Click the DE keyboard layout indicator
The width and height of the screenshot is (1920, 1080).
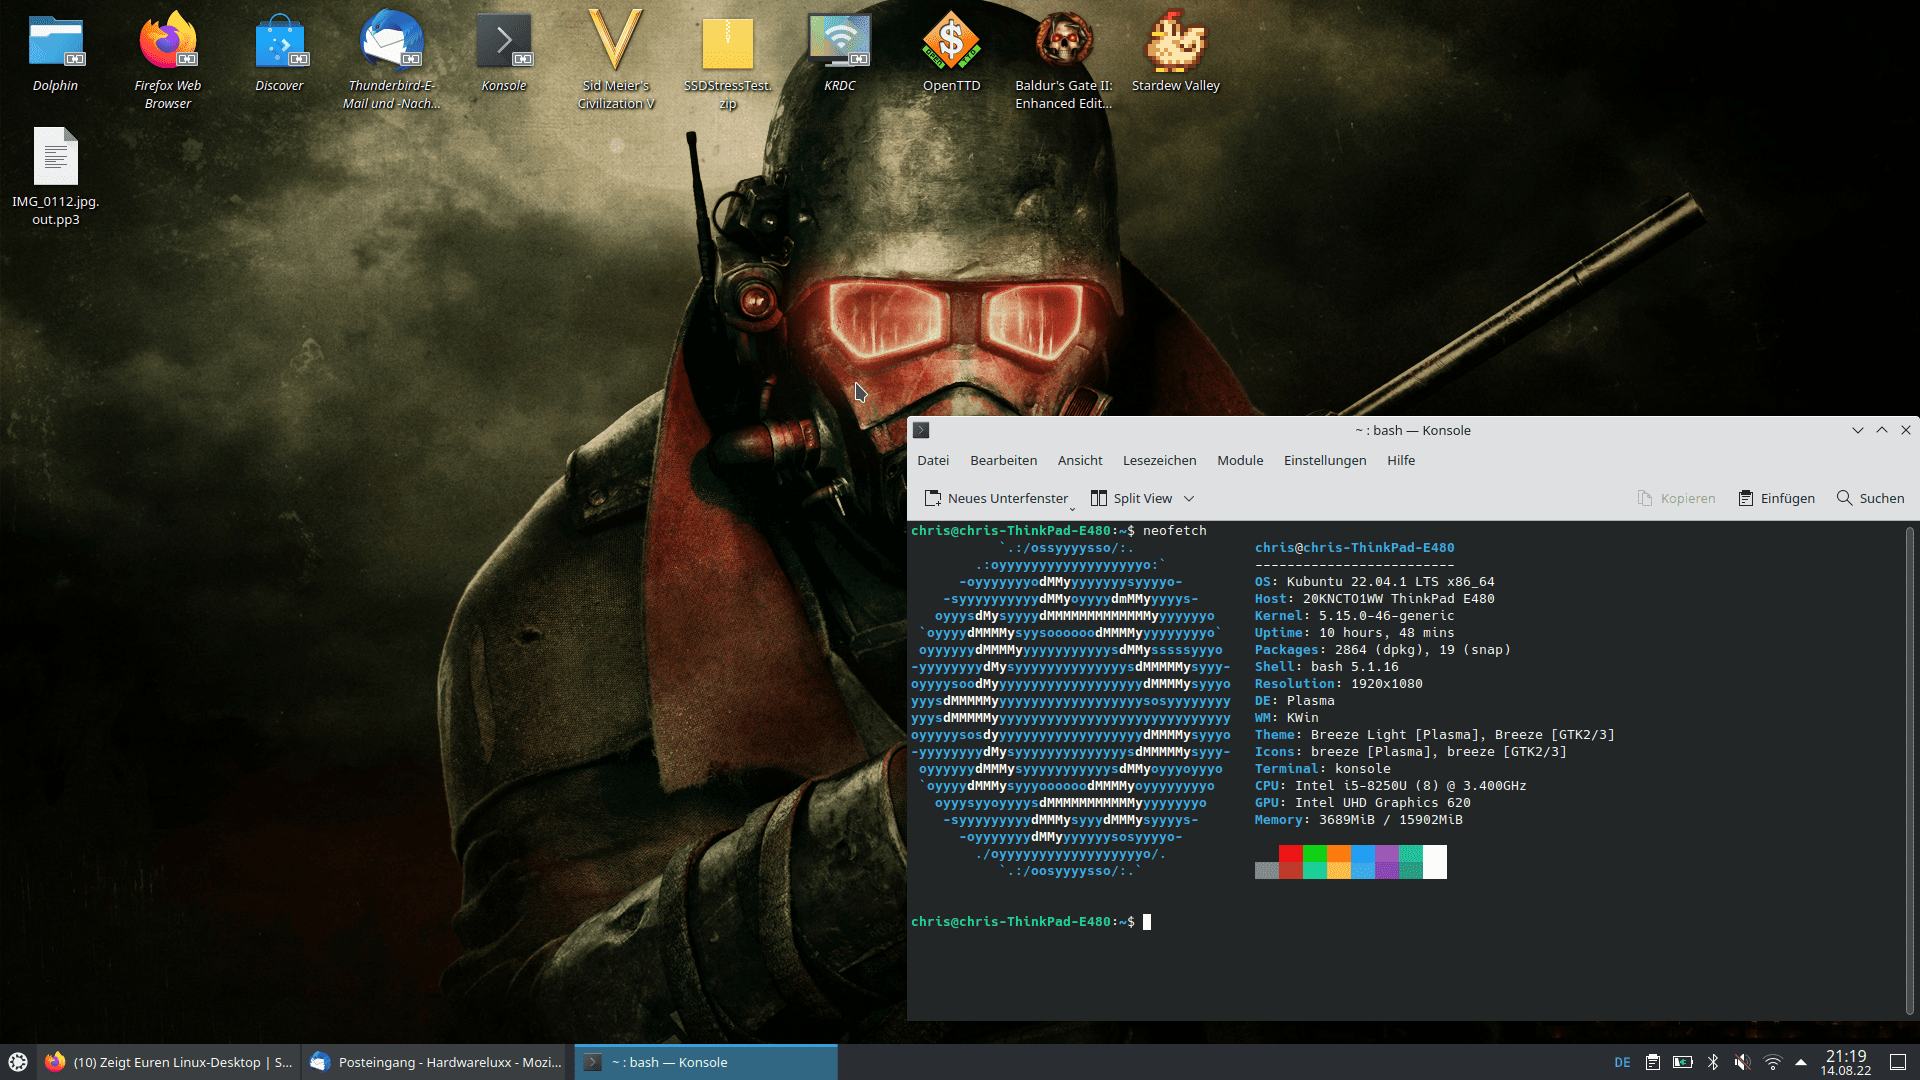tap(1622, 1062)
